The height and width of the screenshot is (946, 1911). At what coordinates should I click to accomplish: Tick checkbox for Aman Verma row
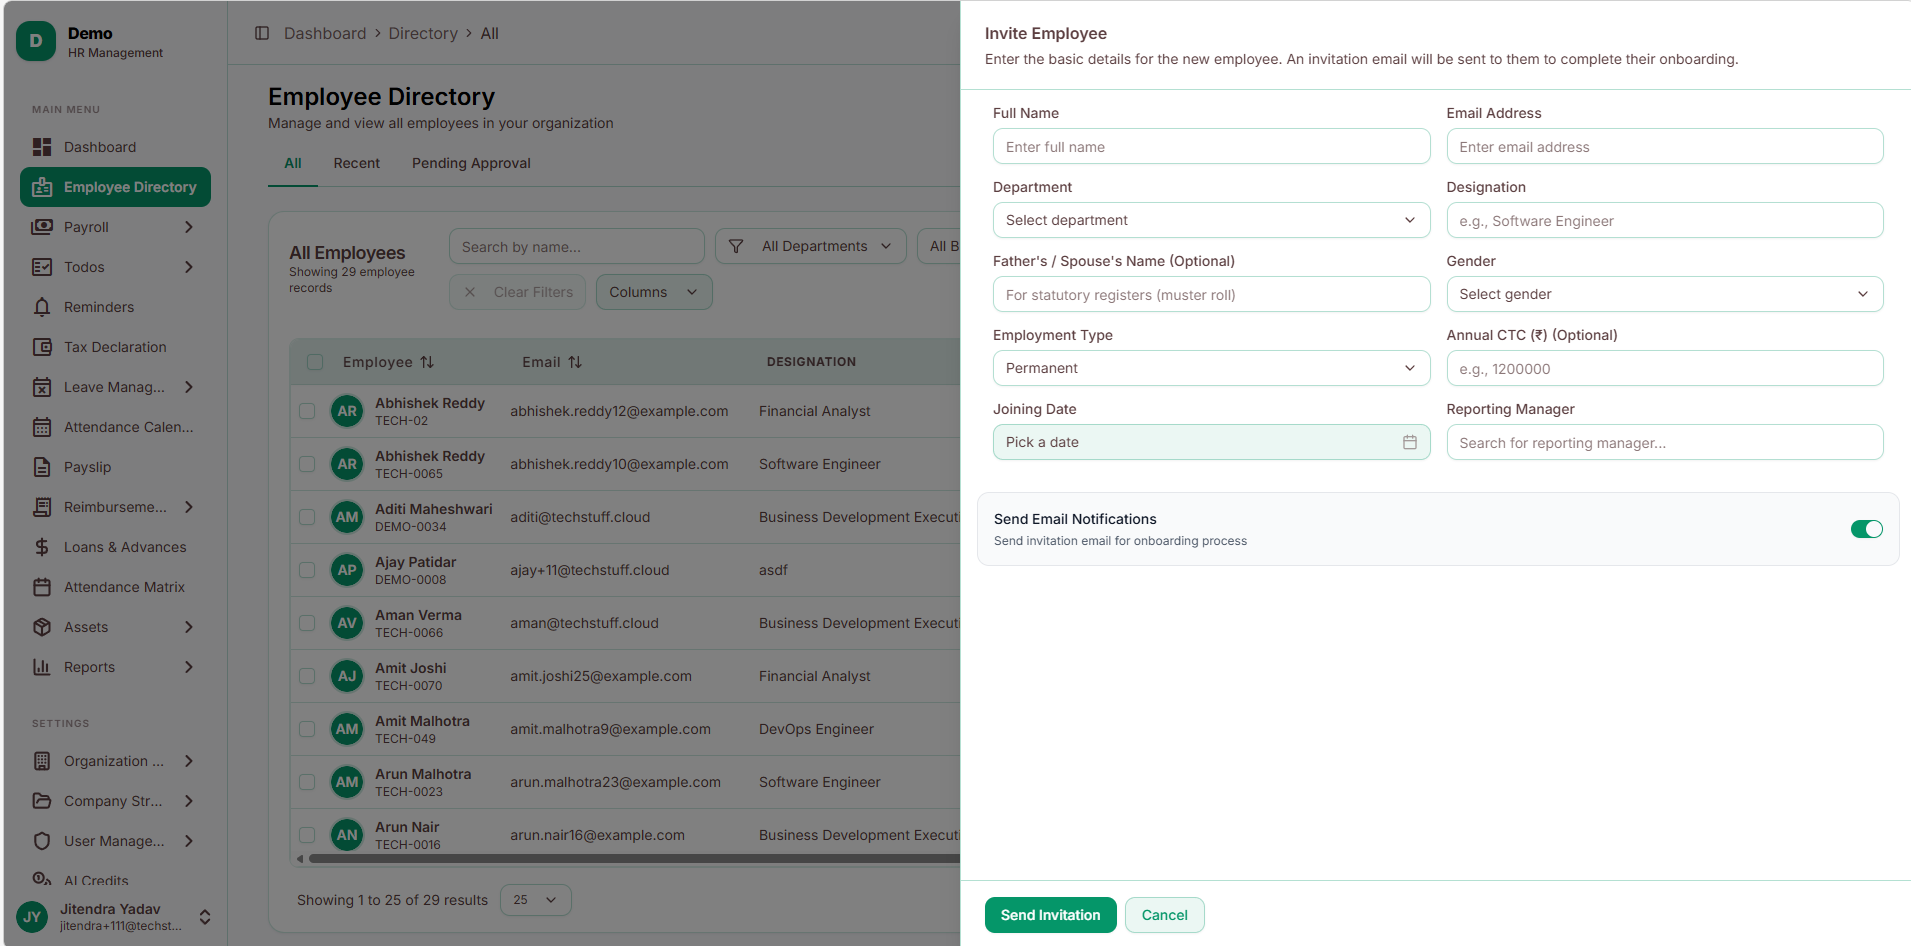[307, 623]
